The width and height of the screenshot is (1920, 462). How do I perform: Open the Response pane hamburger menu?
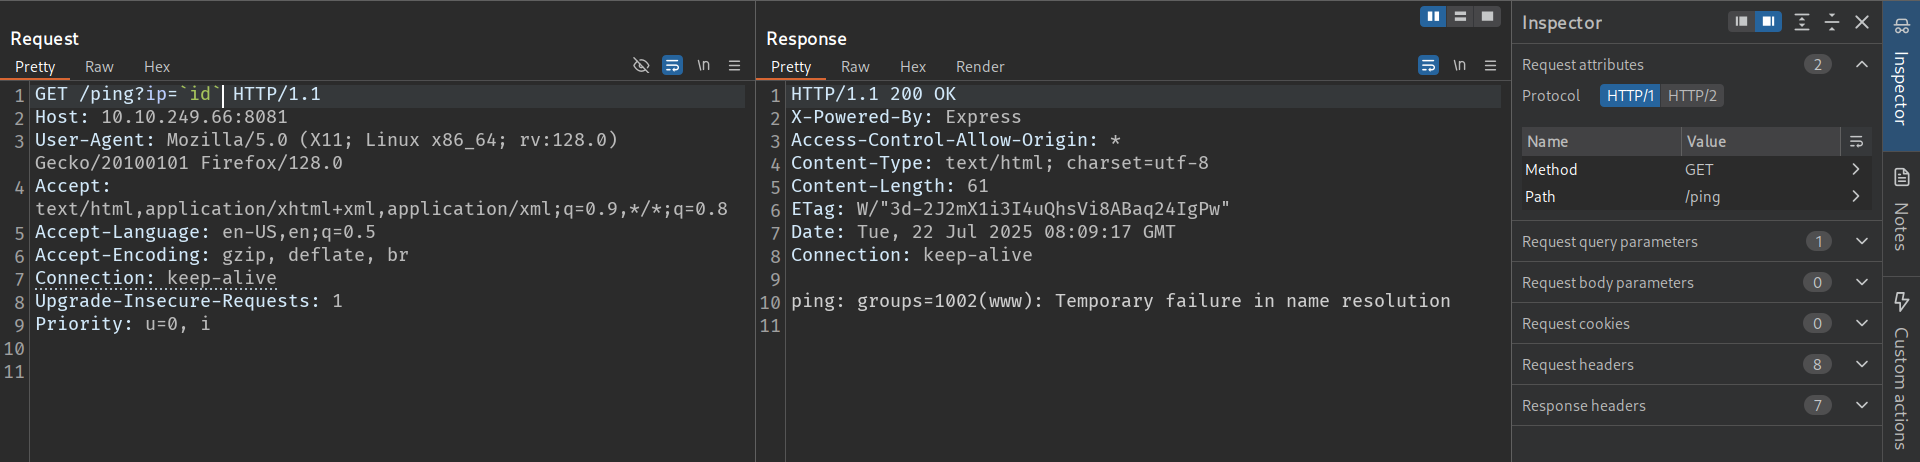(x=1491, y=65)
